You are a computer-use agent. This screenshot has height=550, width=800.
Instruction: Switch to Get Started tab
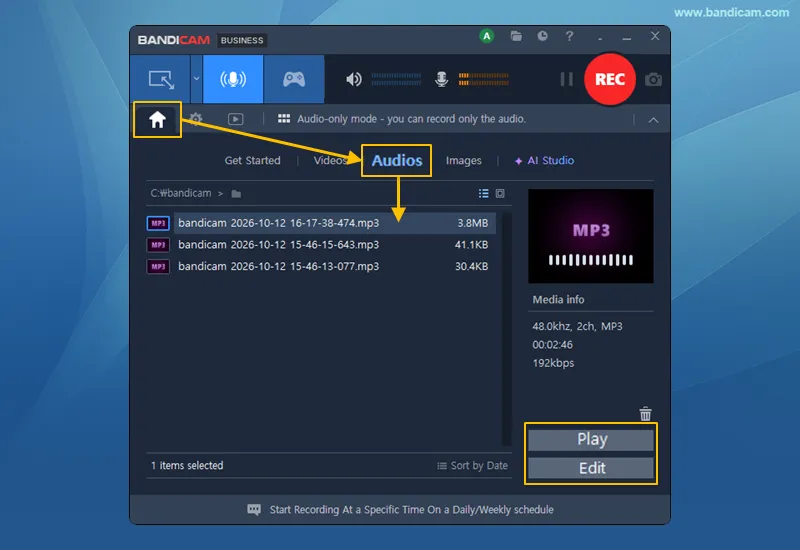click(253, 160)
